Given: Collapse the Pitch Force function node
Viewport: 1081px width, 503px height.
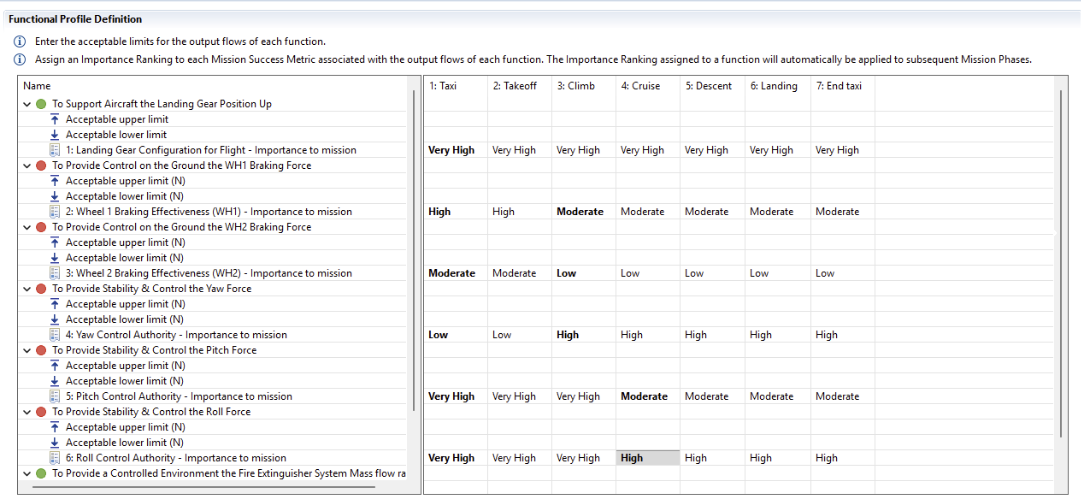Looking at the screenshot, I should [x=27, y=350].
